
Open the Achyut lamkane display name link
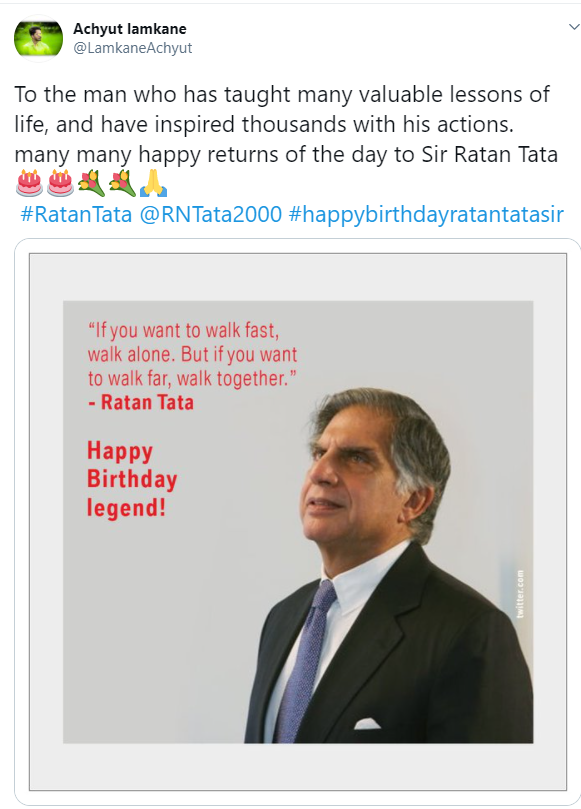tap(130, 29)
